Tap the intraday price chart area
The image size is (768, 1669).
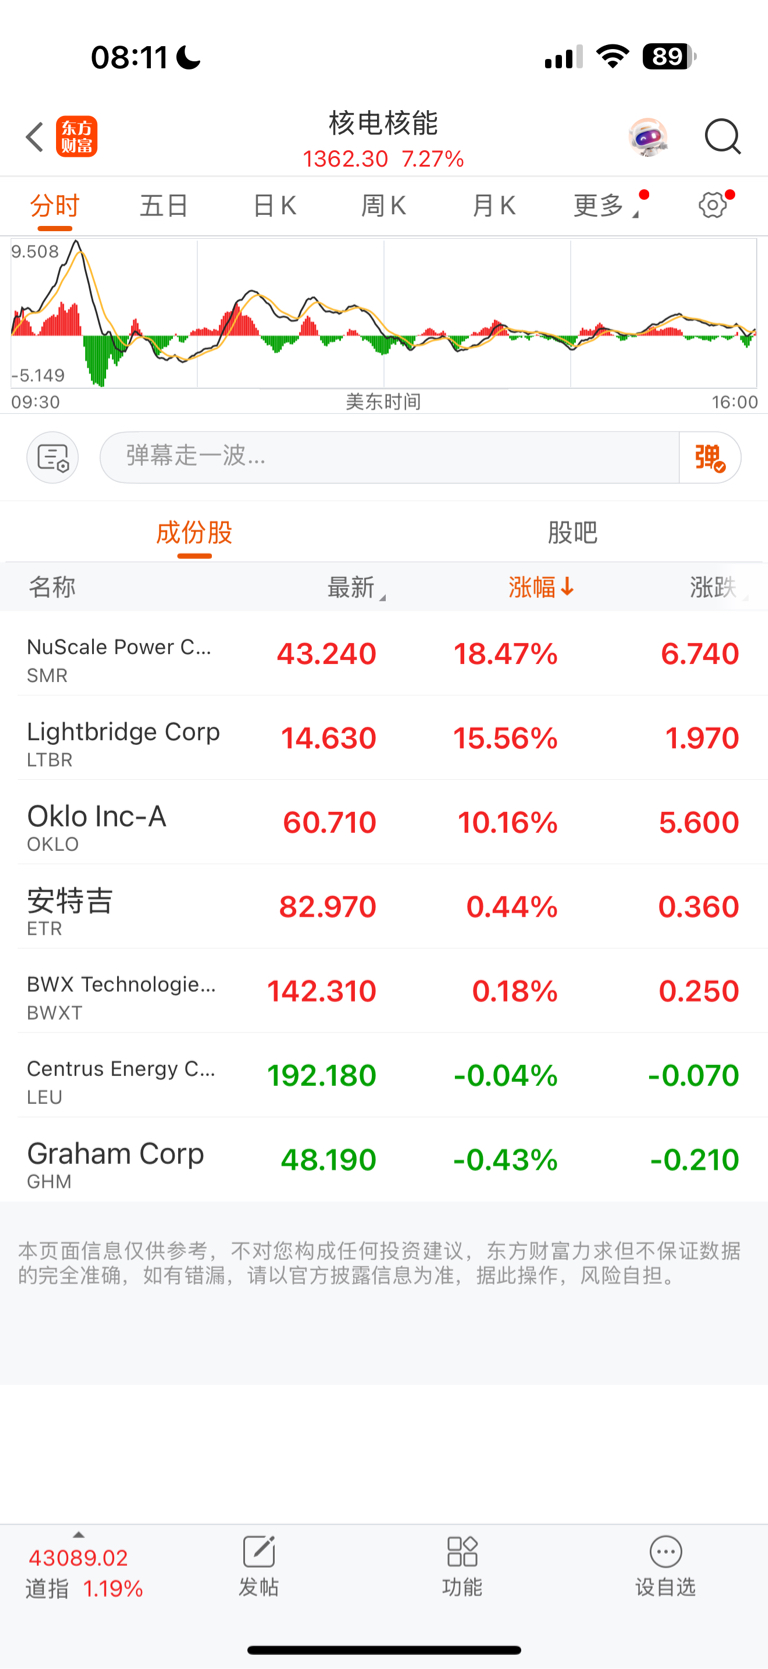384,313
